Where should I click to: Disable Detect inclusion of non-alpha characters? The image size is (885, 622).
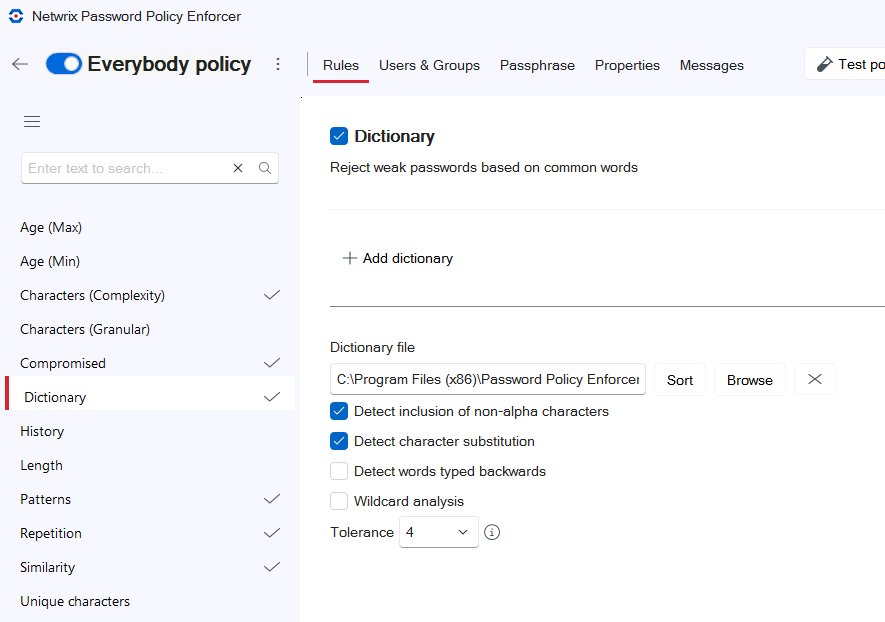coord(339,411)
